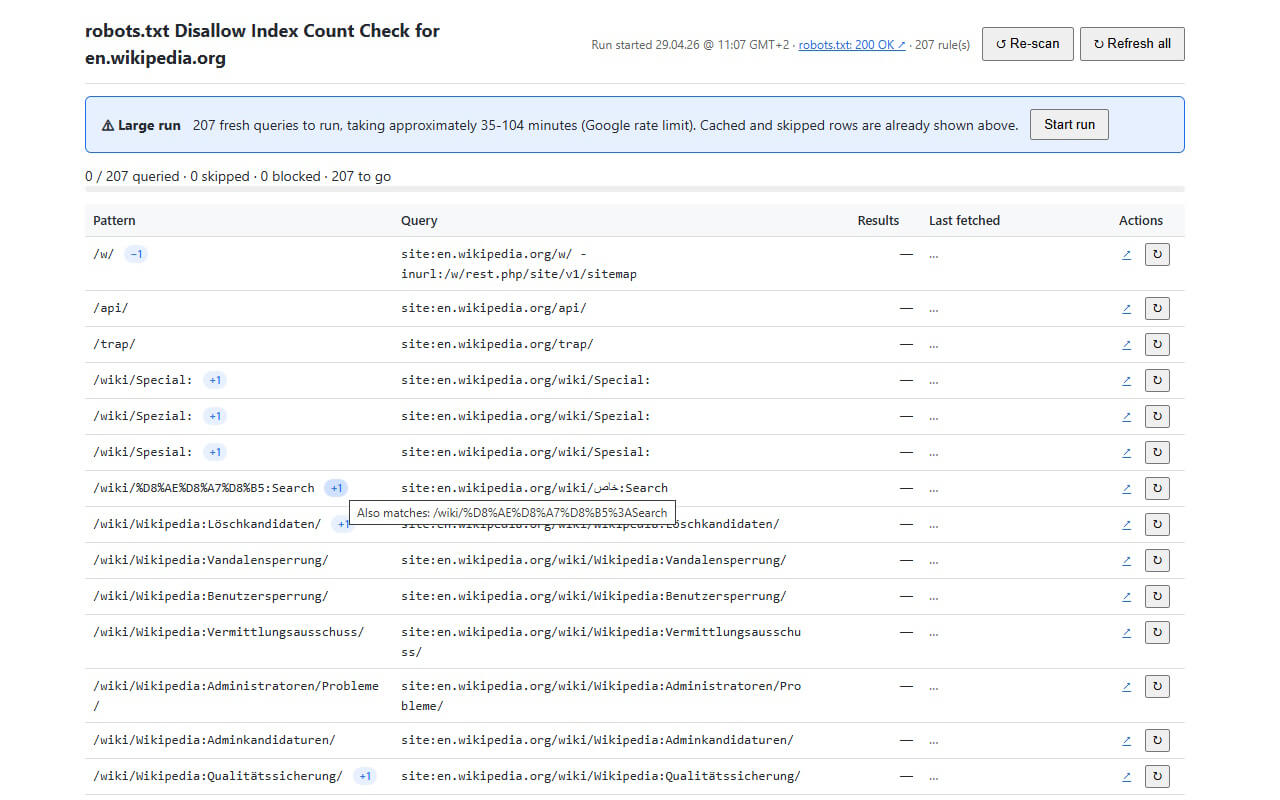Open the external search link for /wiki/Spezial:
This screenshot has height=800, width=1280.
(x=1127, y=416)
